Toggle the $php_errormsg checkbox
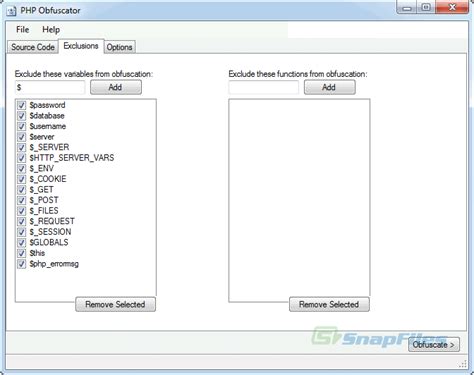This screenshot has width=474, height=375. tap(22, 264)
